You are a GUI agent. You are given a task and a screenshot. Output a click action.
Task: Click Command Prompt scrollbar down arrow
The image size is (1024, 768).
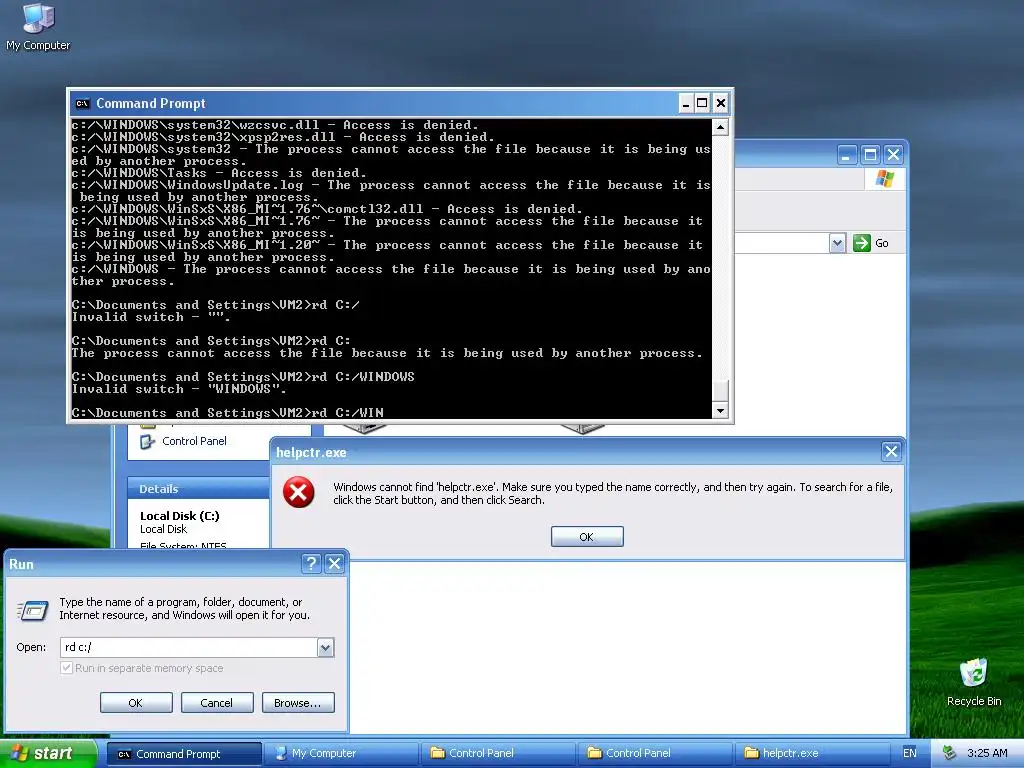720,411
